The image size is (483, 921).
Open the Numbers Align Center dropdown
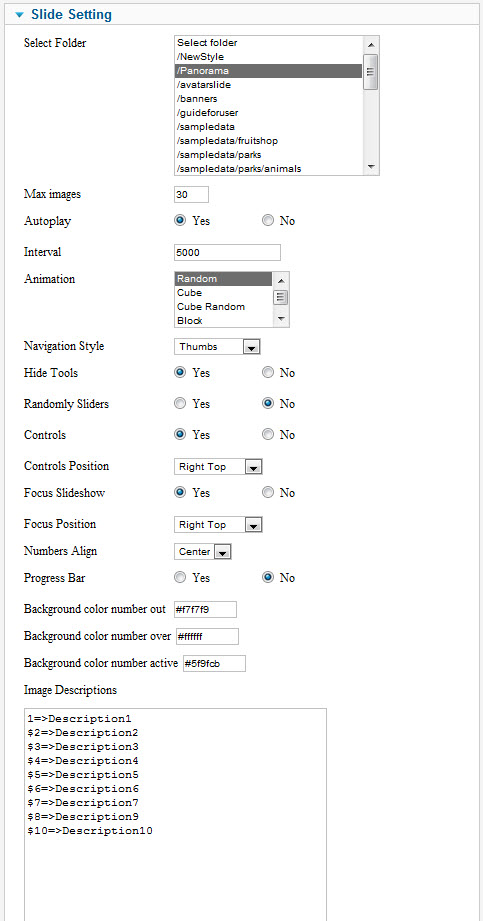(x=203, y=552)
